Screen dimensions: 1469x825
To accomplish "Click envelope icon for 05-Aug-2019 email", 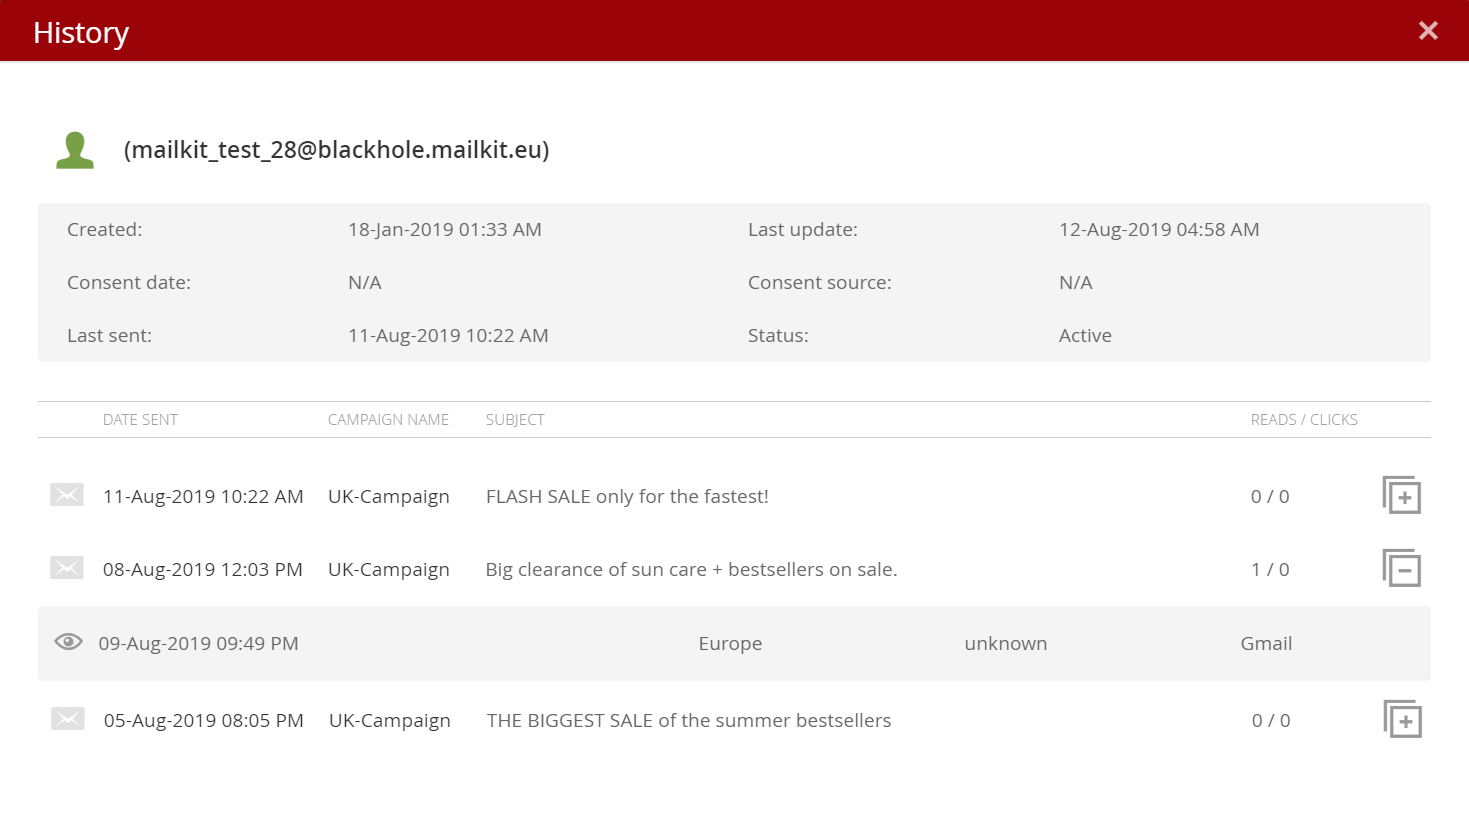I will click(68, 719).
